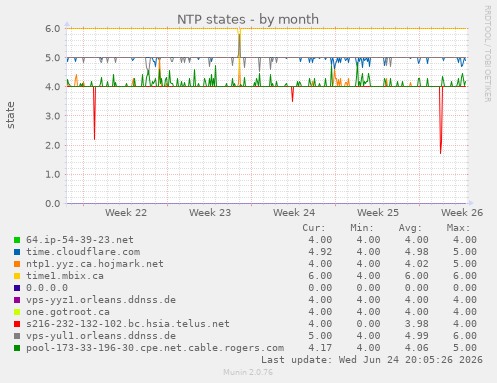Click the 4.06 Avg value for rogers.com row
This screenshot has width=497, height=383.
417,348
